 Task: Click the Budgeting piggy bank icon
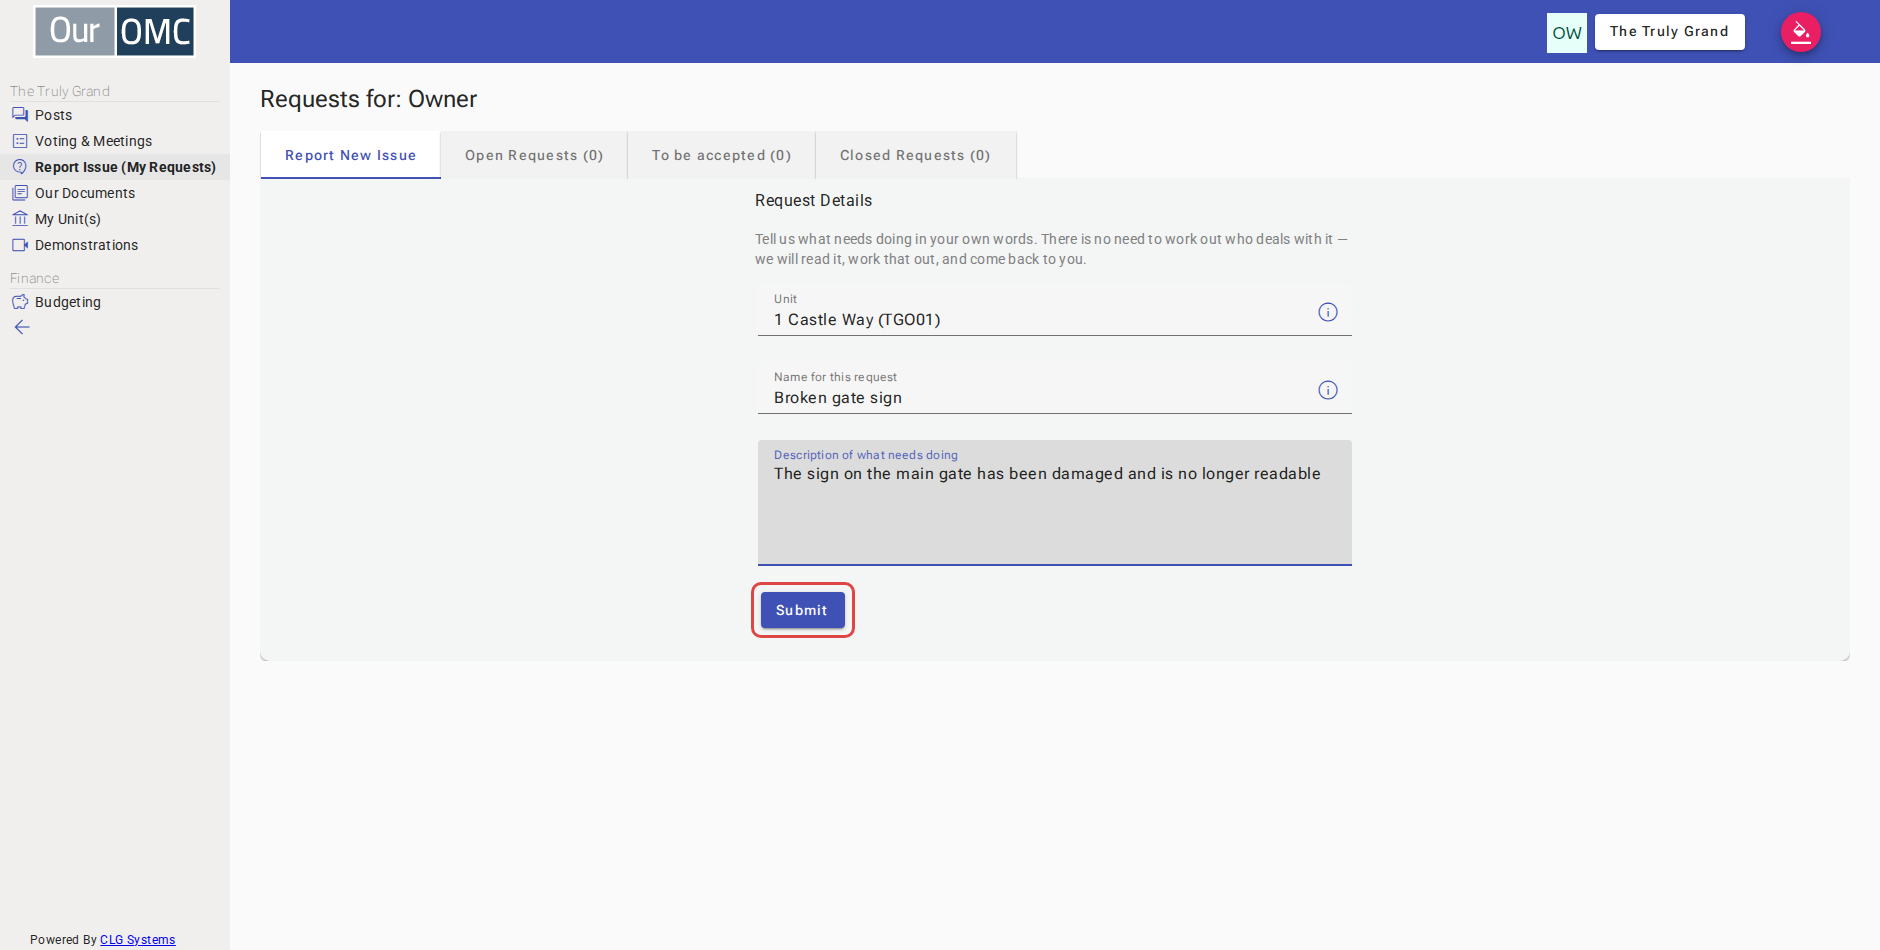(20, 302)
